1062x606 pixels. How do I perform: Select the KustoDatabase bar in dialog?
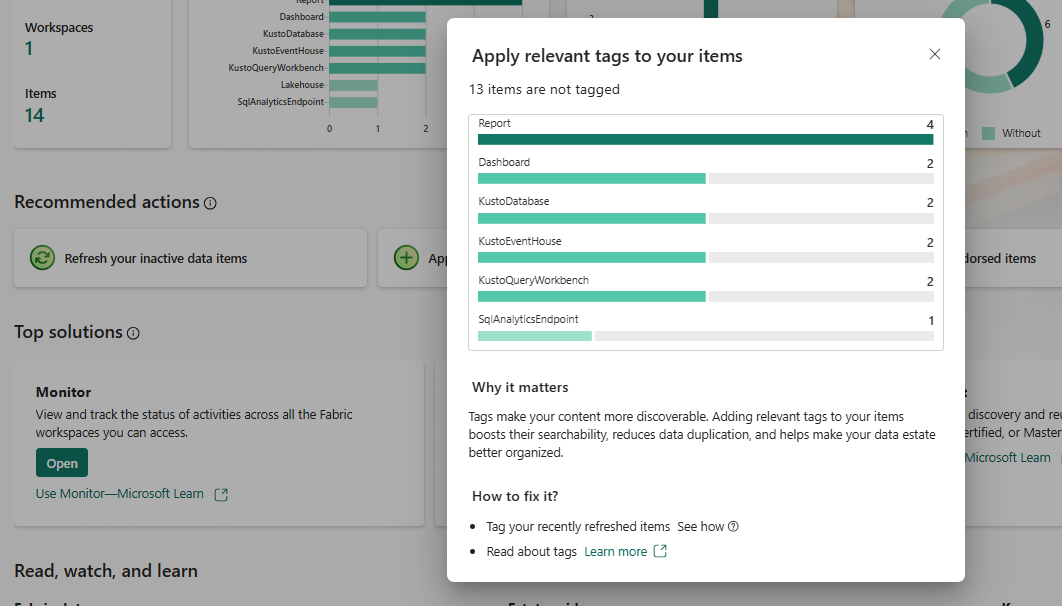coord(592,217)
